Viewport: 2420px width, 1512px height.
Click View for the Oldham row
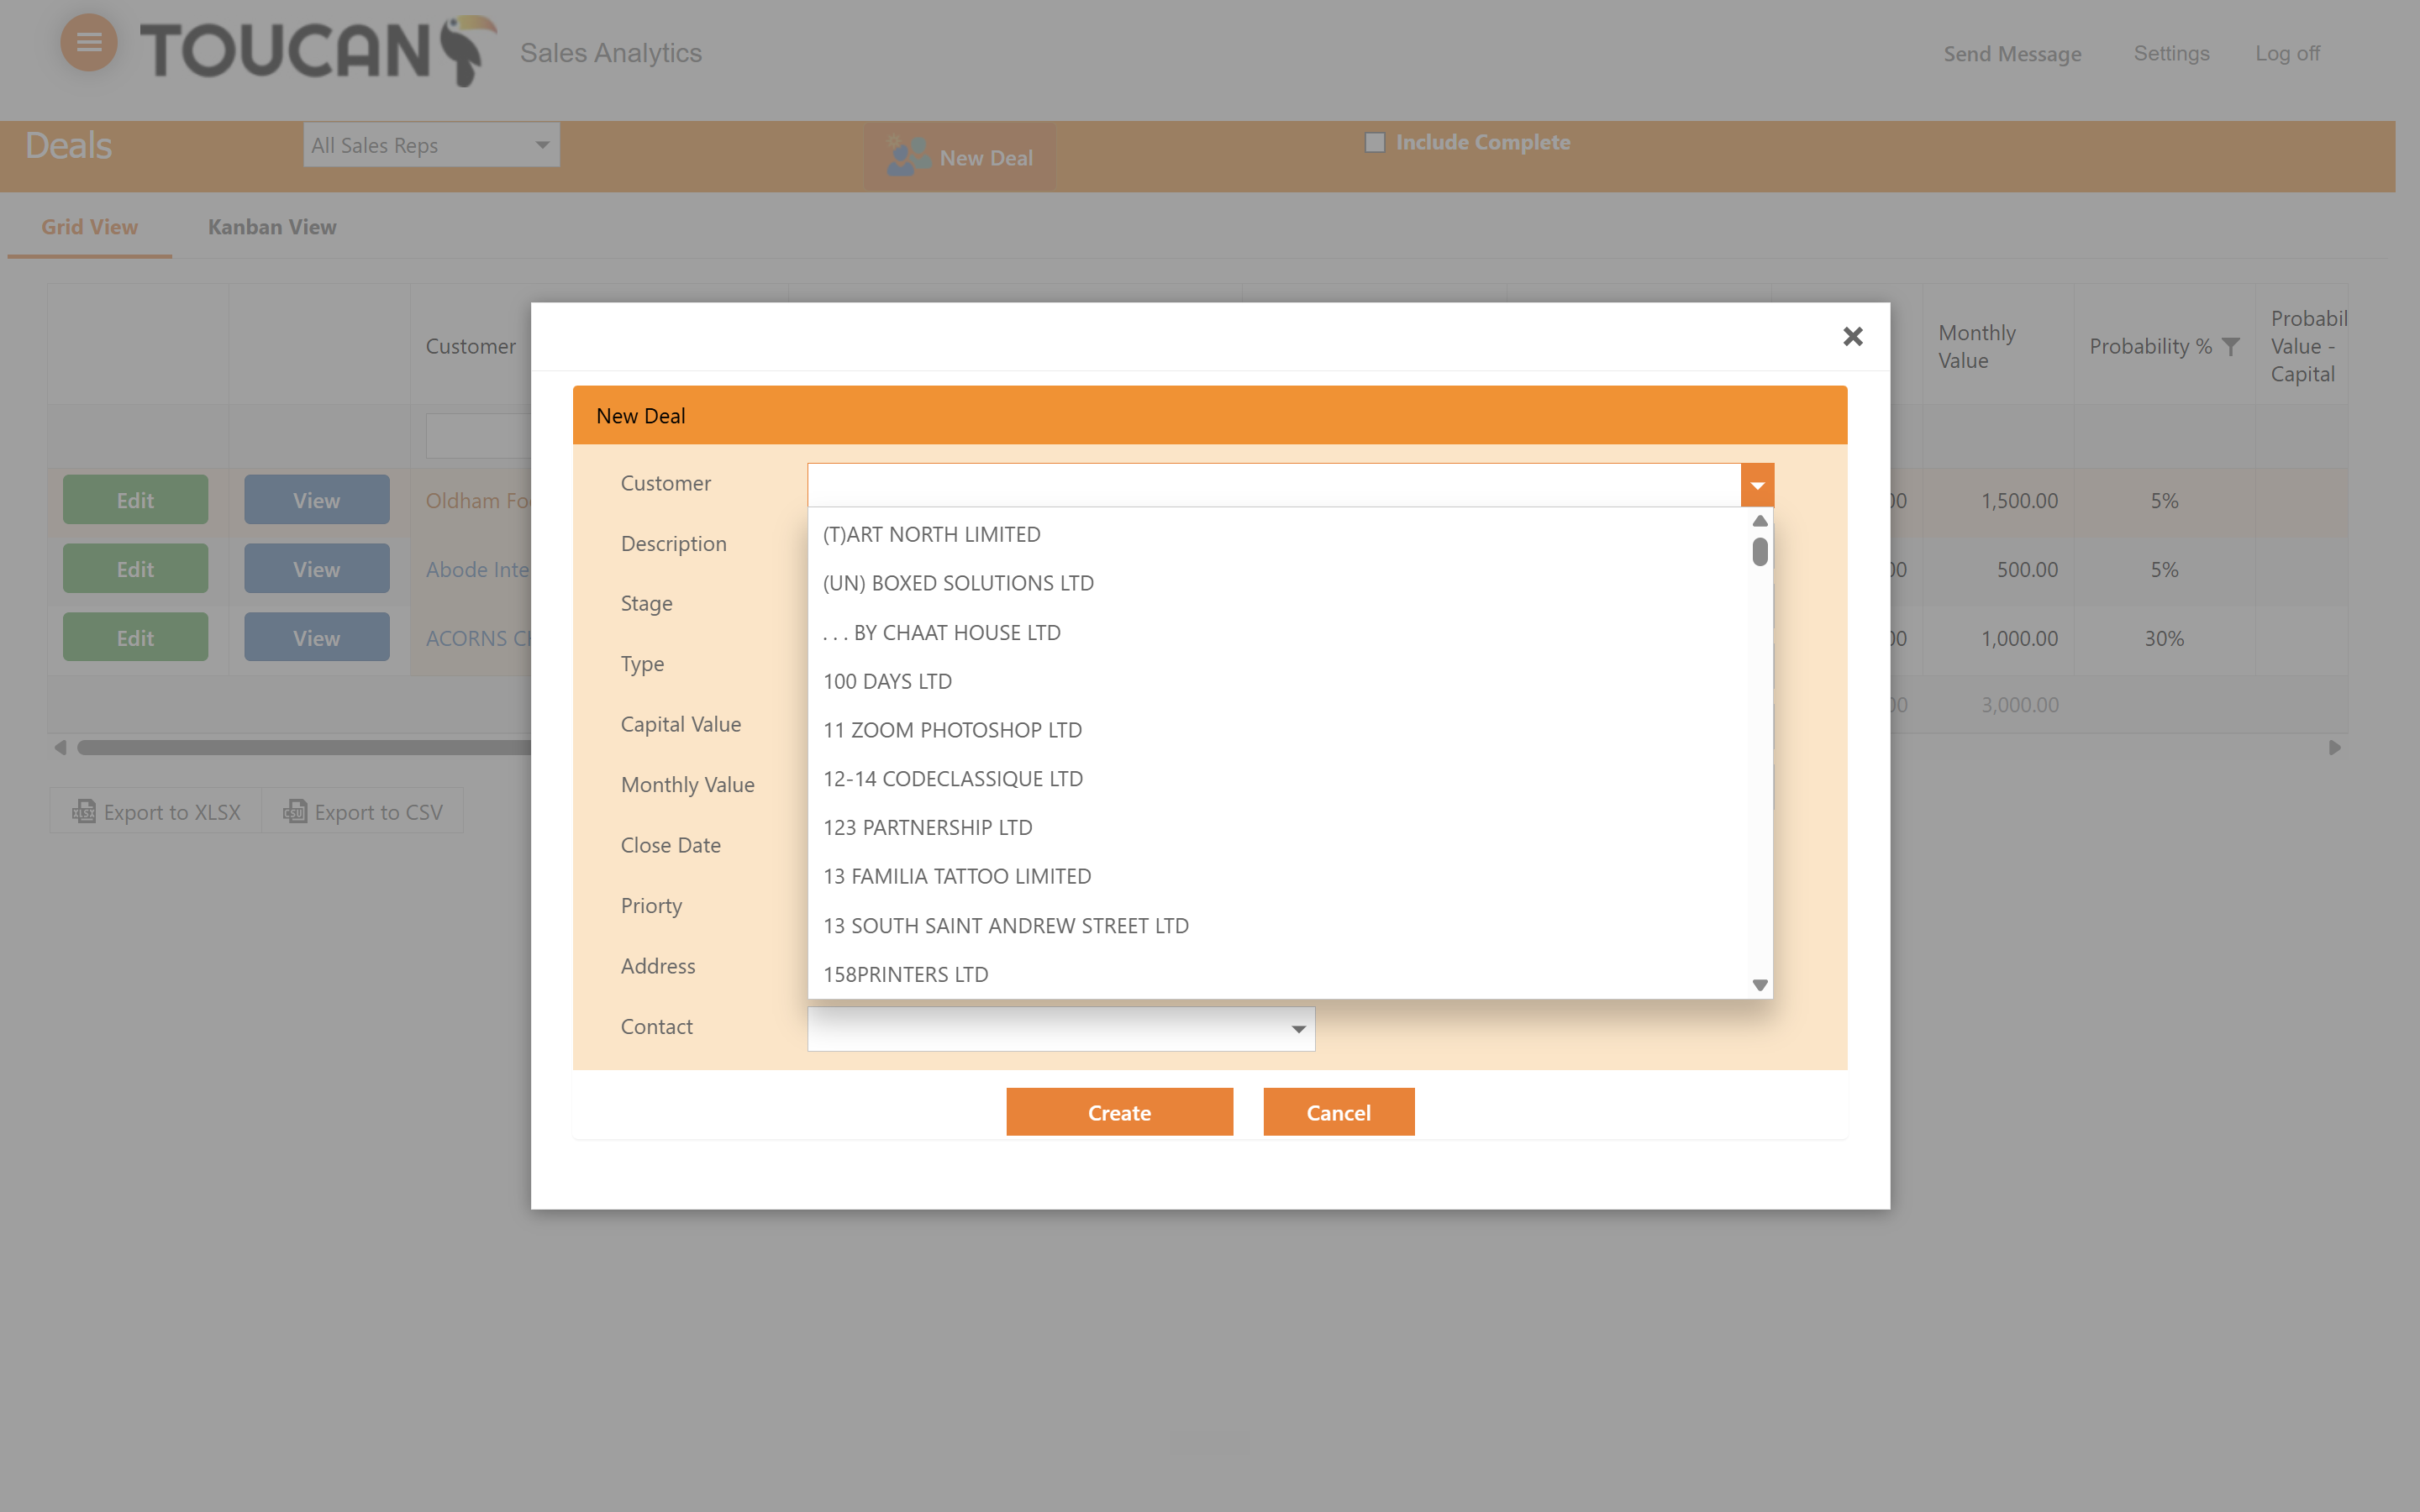coord(316,500)
